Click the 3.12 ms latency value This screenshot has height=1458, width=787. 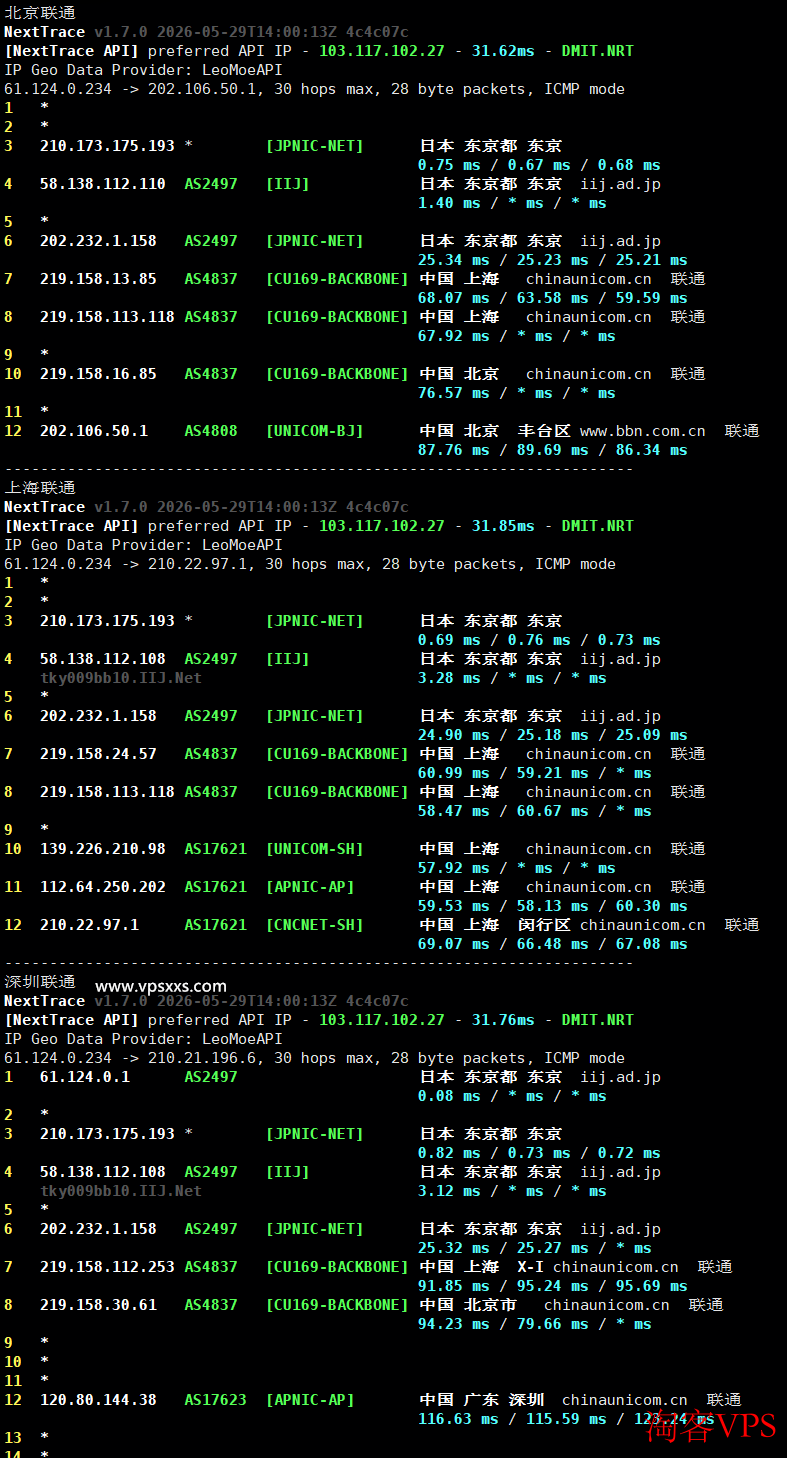tap(449, 1191)
